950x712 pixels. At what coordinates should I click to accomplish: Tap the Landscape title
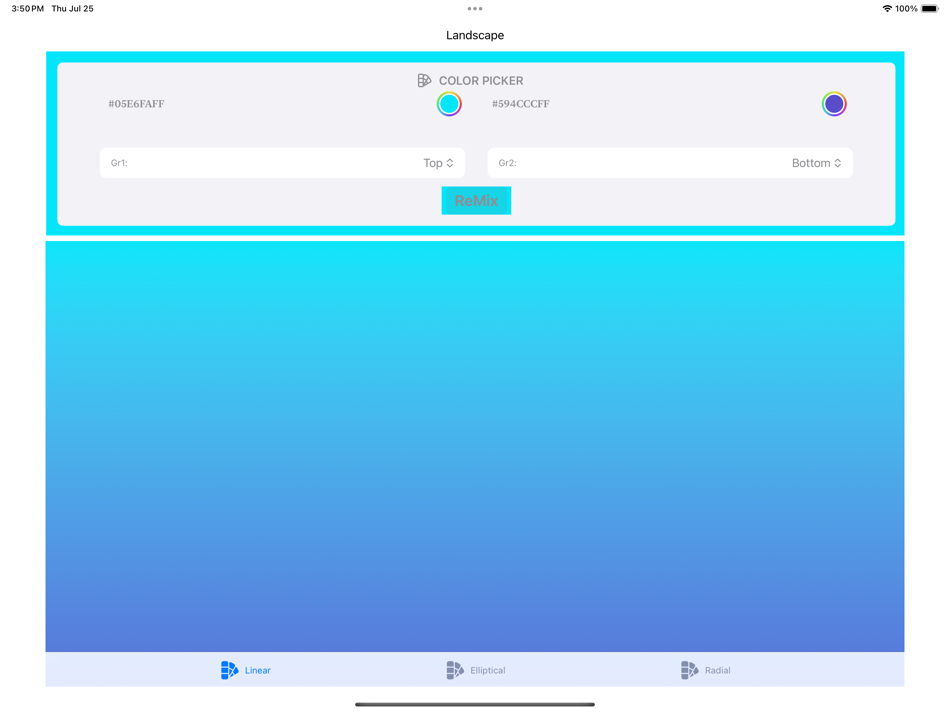point(475,35)
